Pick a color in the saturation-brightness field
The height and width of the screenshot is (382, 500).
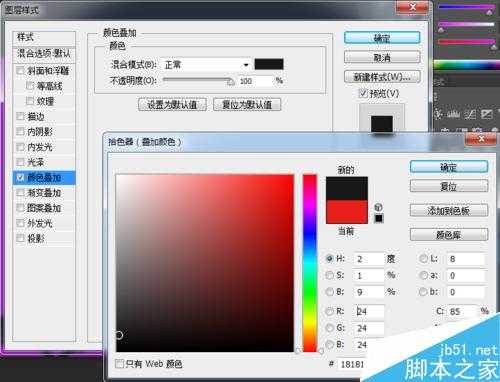tap(205, 263)
